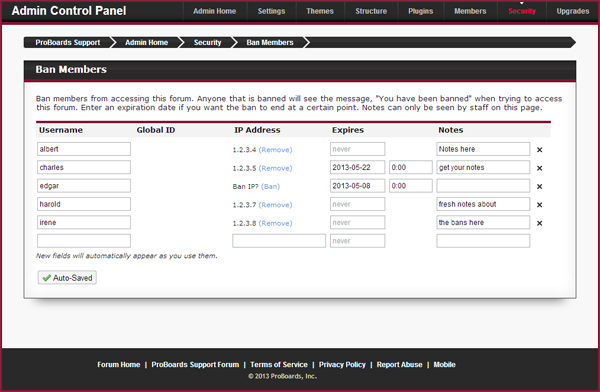
Task: Delete the albert ban row with X
Action: [539, 150]
